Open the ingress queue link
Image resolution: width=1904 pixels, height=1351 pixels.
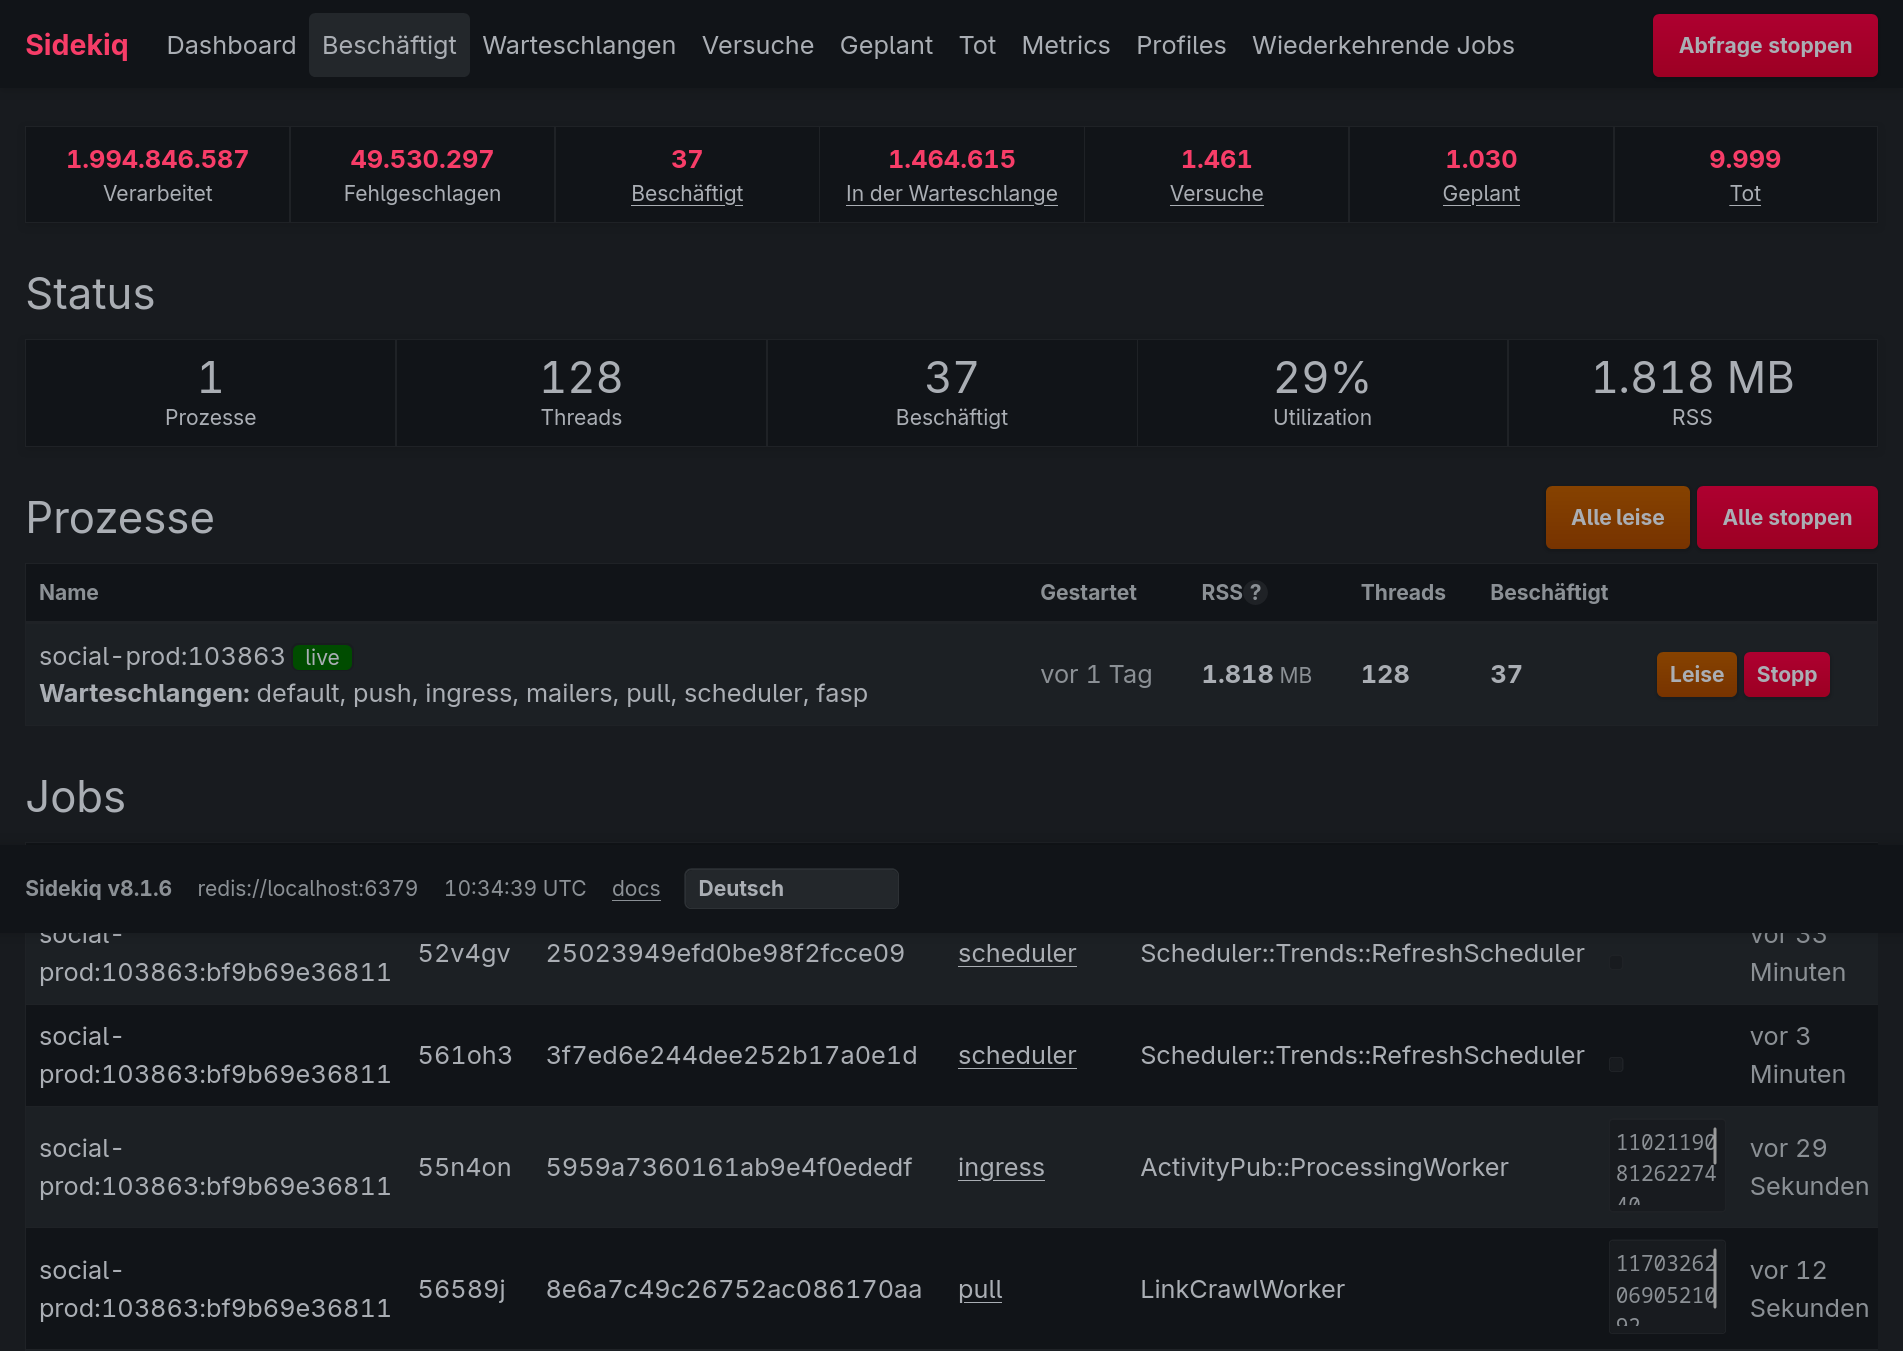1001,1167
